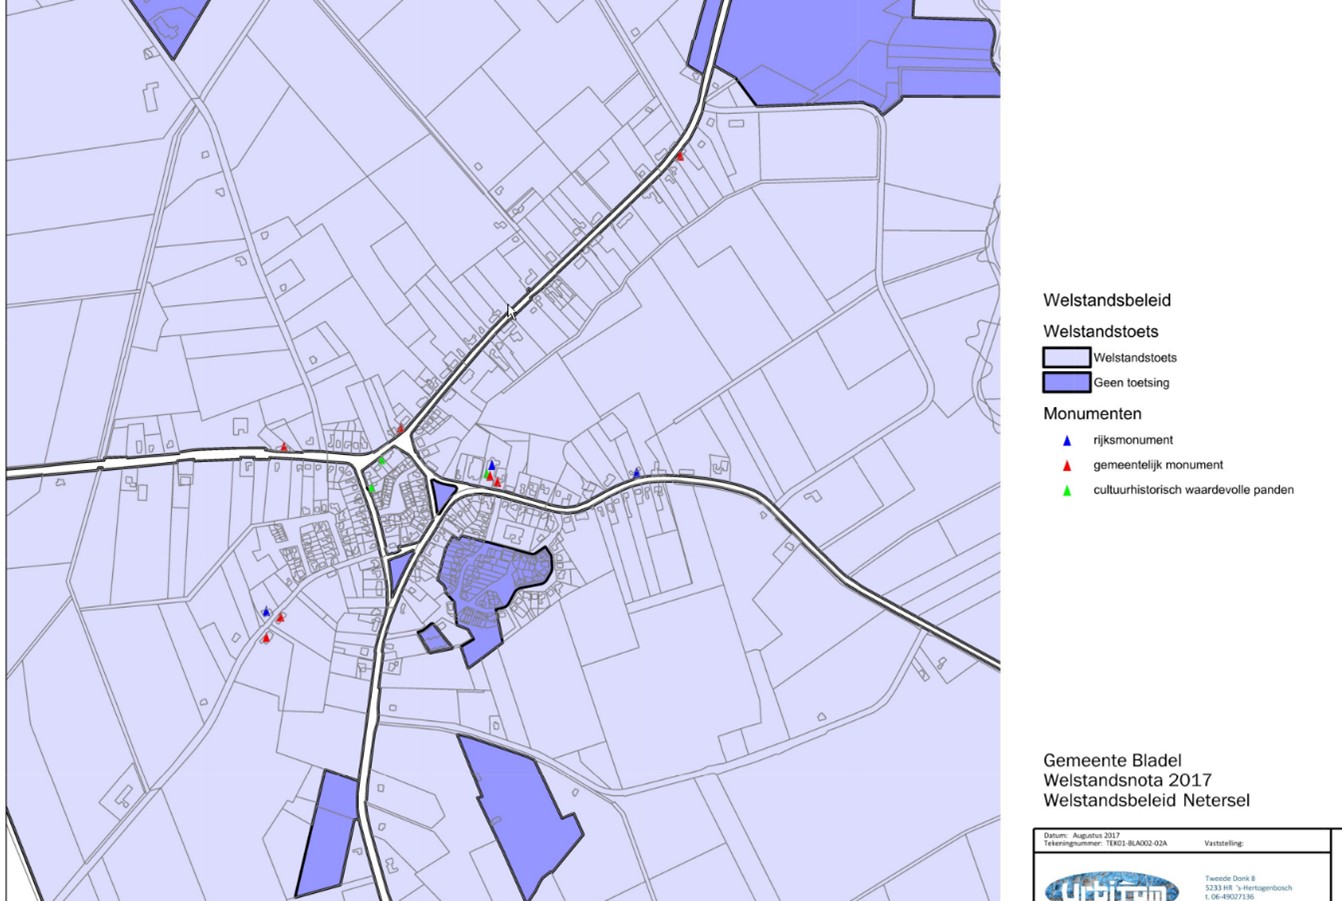Select the light Welstandstoets legend swatch
This screenshot has height=901, width=1342.
pyautogui.click(x=1066, y=357)
